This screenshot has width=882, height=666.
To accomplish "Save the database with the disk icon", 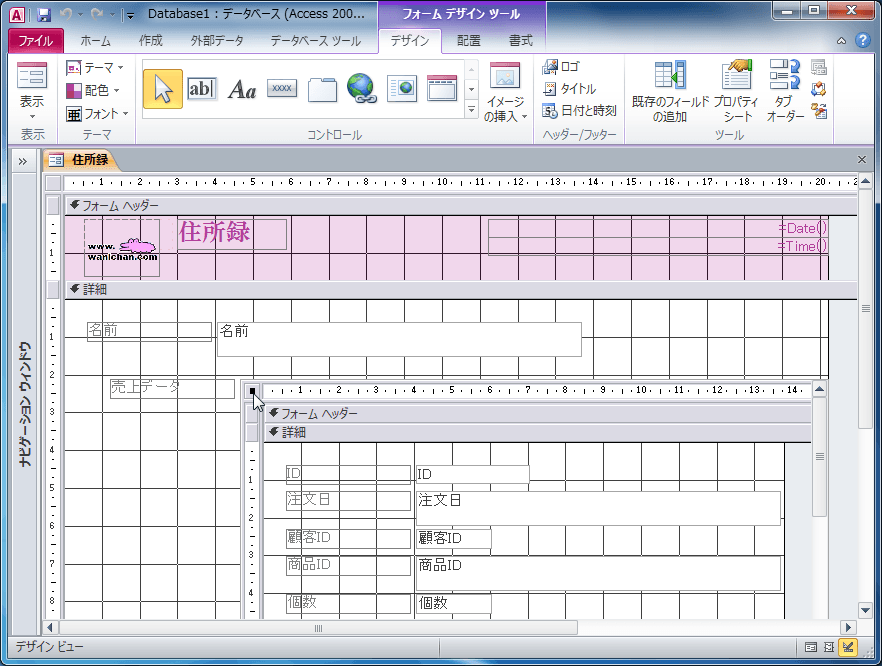I will (x=43, y=15).
